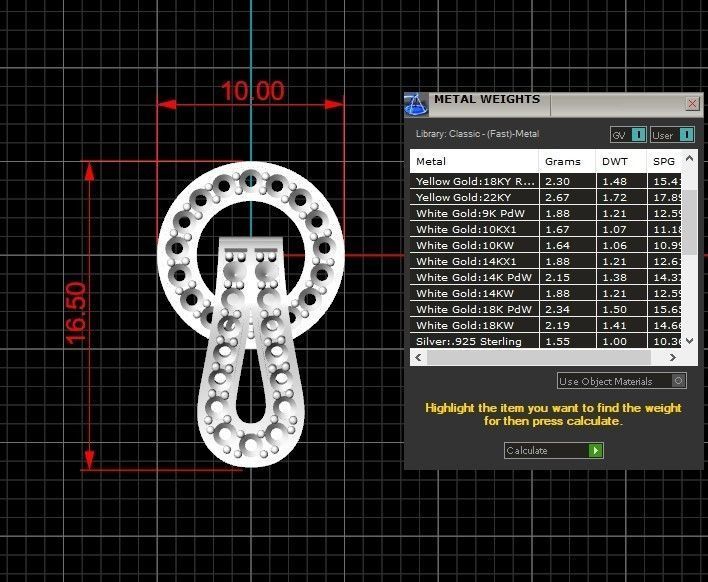Image resolution: width=708 pixels, height=582 pixels.
Task: Click the 10.00 width dimension label
Action: pos(253,91)
